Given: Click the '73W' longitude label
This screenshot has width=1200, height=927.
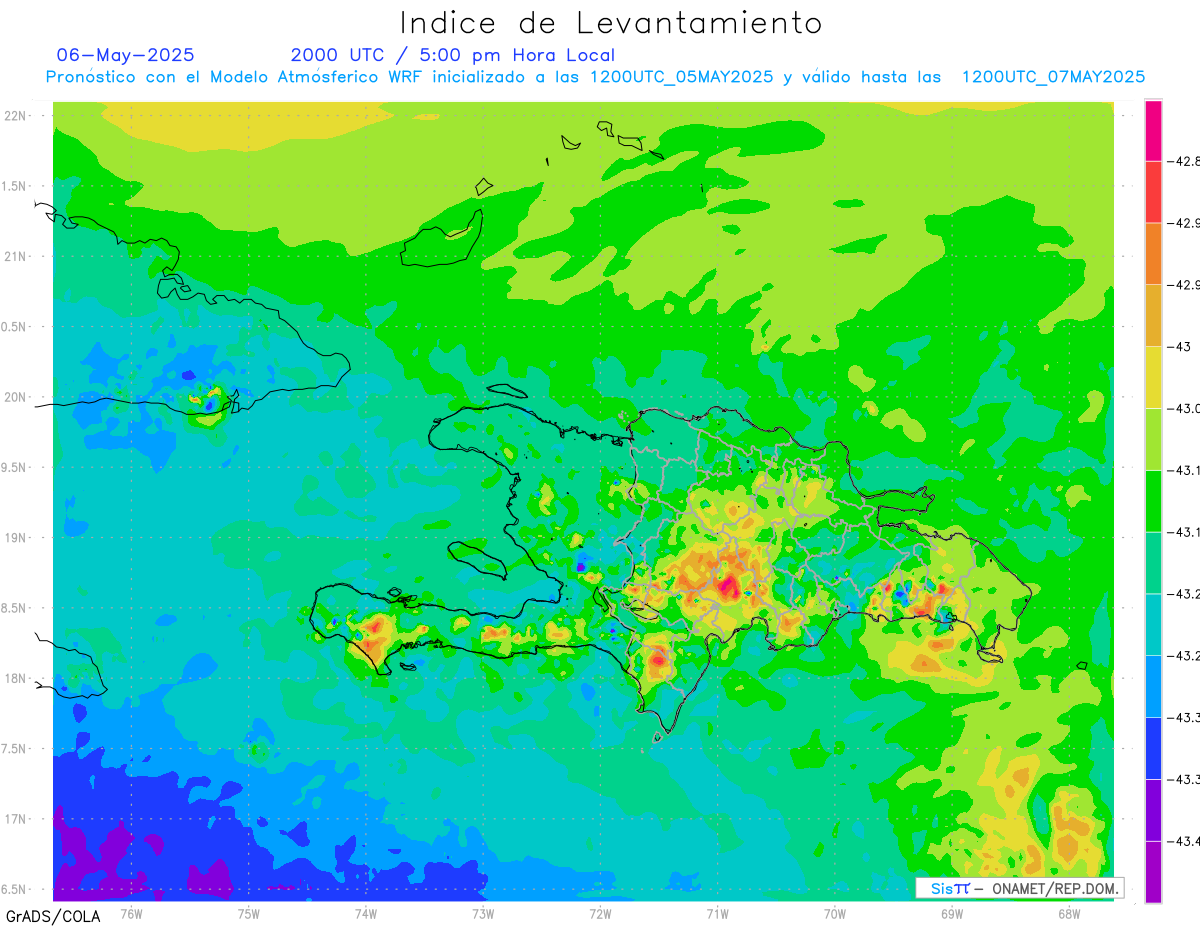Looking at the screenshot, I should point(483,913).
